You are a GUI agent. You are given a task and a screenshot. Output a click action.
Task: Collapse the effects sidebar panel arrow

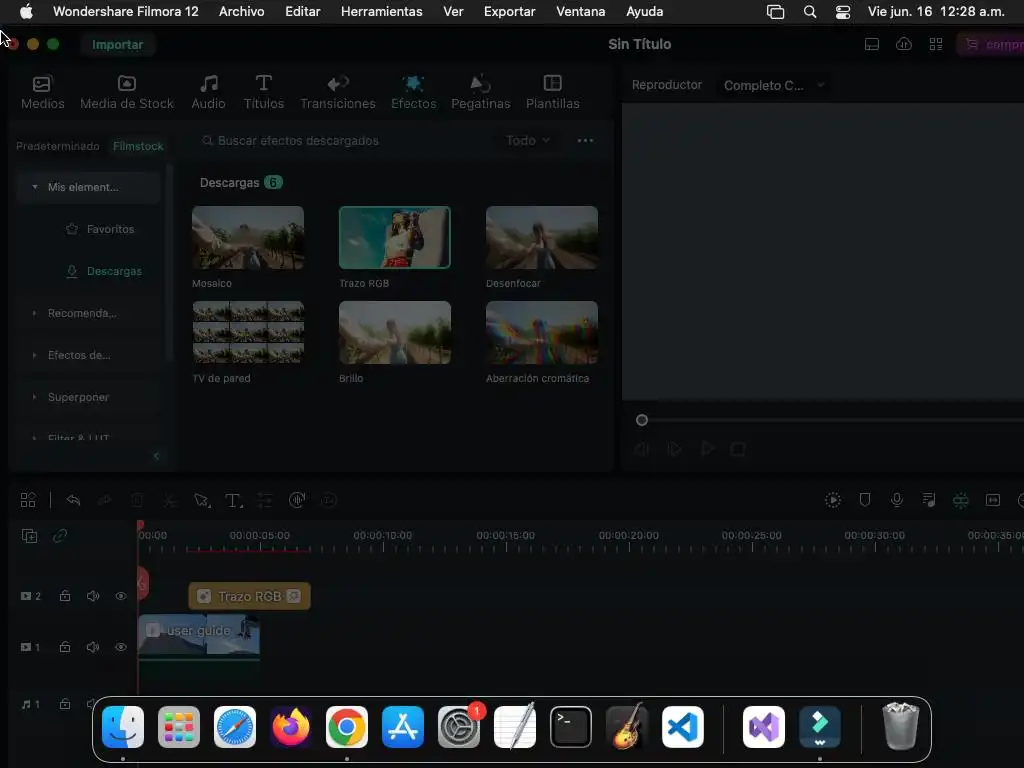click(x=156, y=456)
